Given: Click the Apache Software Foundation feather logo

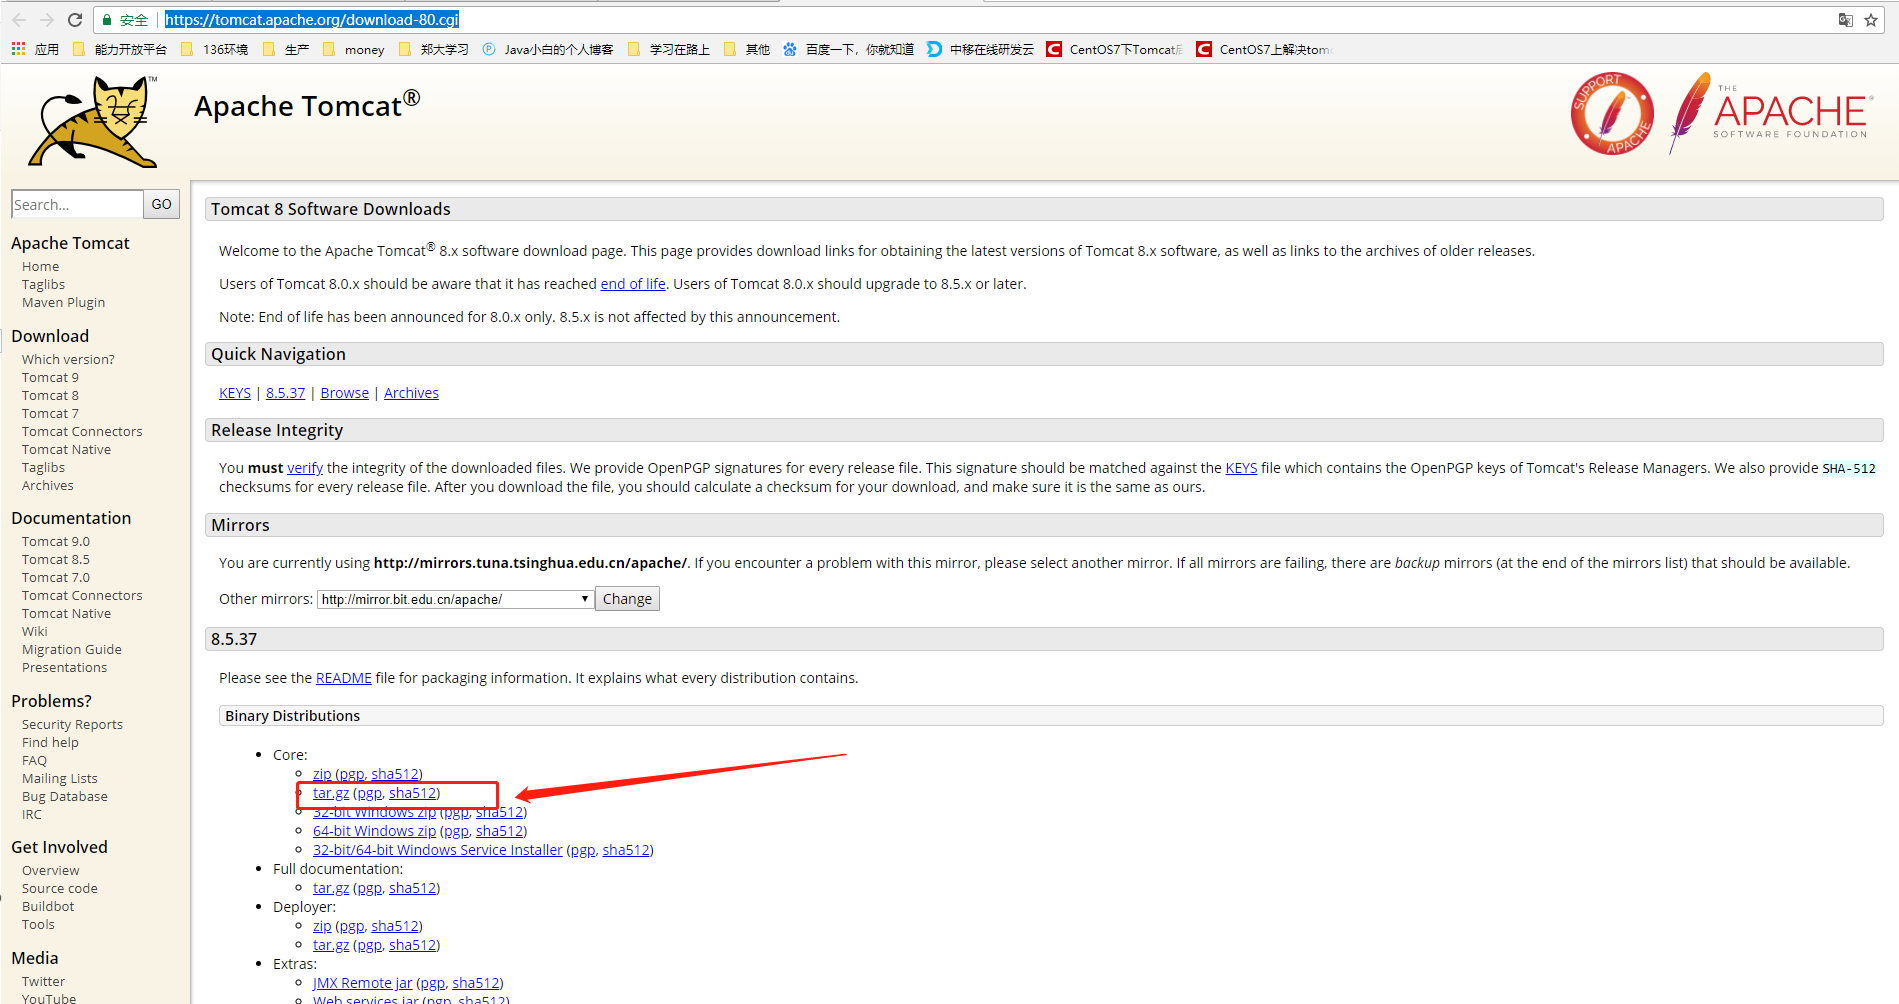Looking at the screenshot, I should [1769, 113].
